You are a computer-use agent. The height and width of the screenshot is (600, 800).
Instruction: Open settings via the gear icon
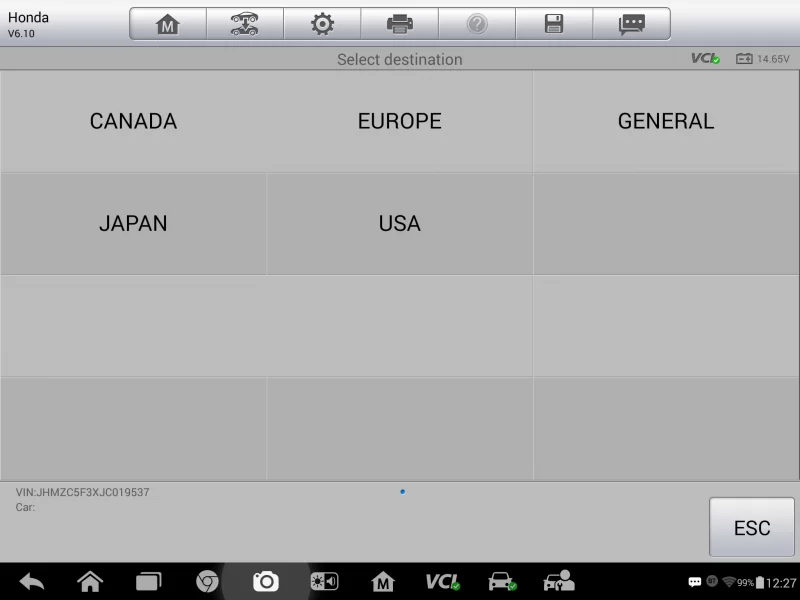(322, 24)
